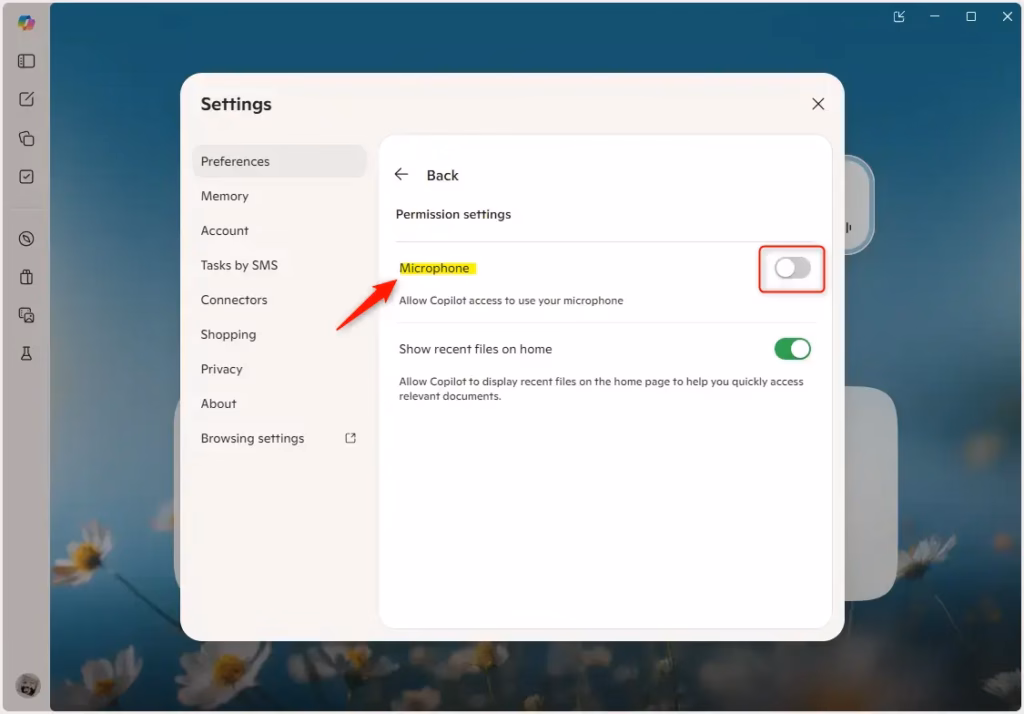Click the compact view icon in title bar
The height and width of the screenshot is (714, 1024).
899,16
